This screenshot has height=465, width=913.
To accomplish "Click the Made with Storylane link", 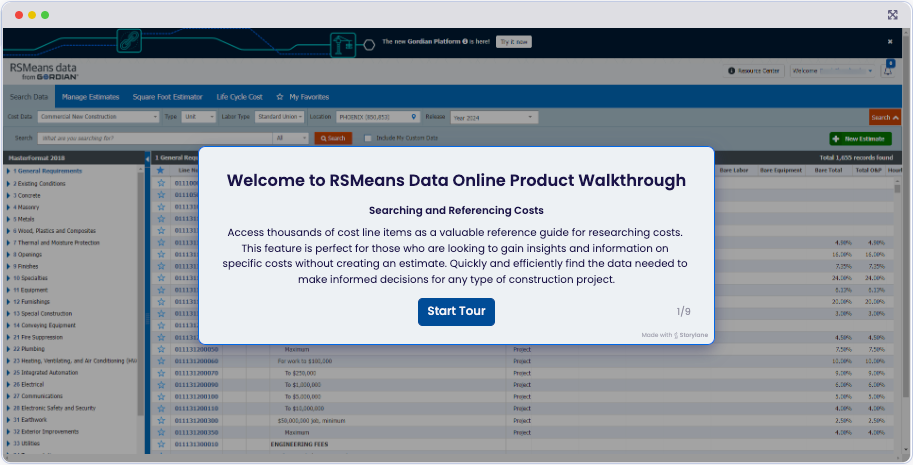I will pos(675,335).
